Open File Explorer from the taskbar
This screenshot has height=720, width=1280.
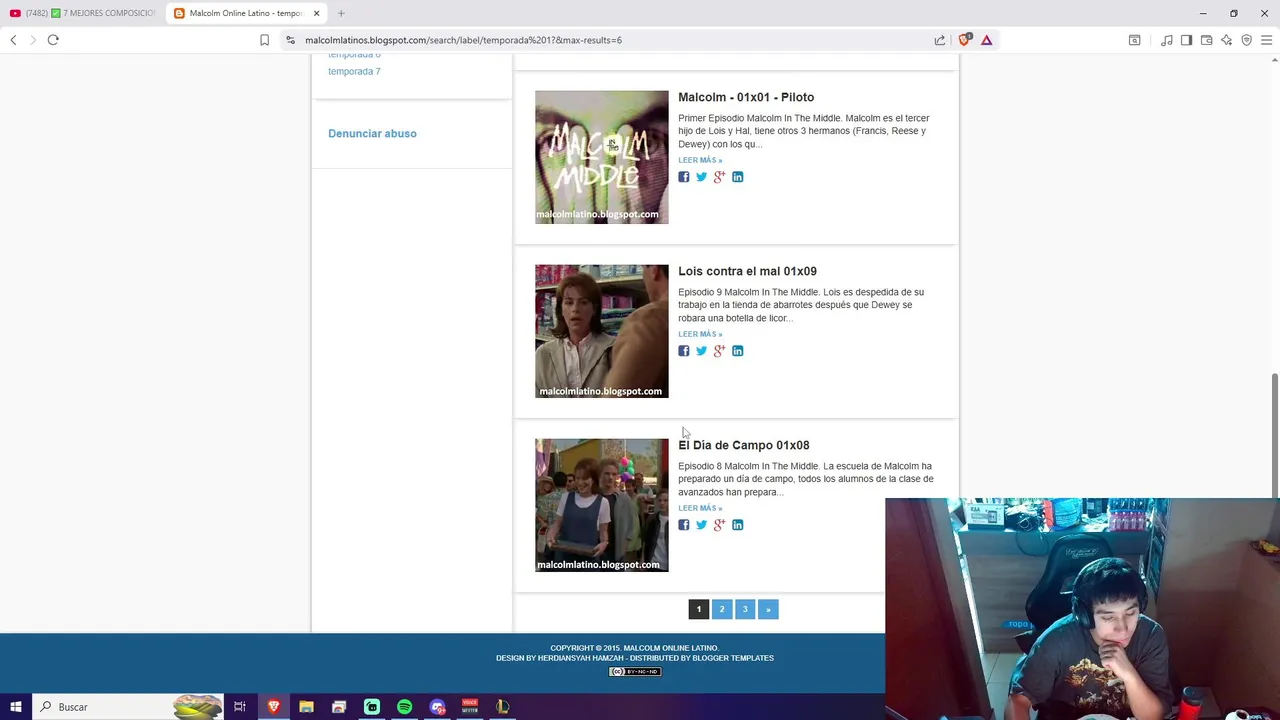coord(306,707)
